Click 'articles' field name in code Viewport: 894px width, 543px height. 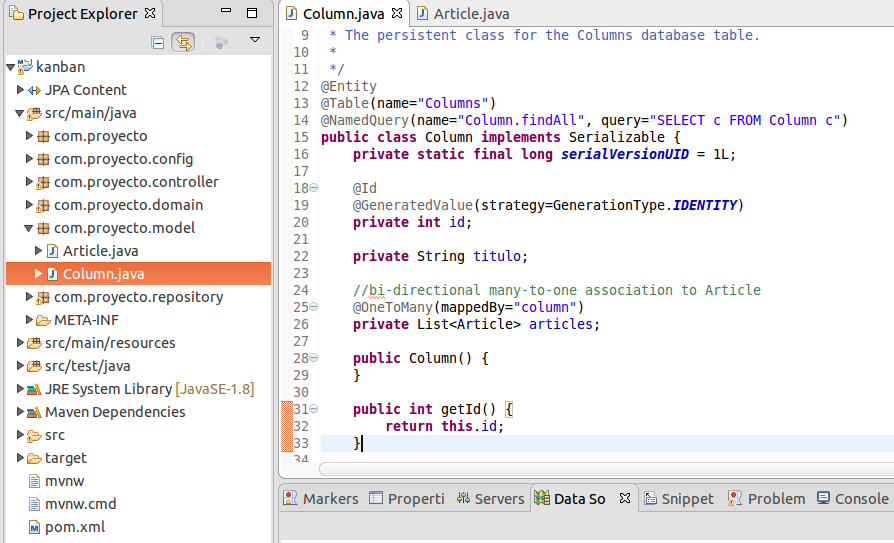pyautogui.click(x=561, y=324)
